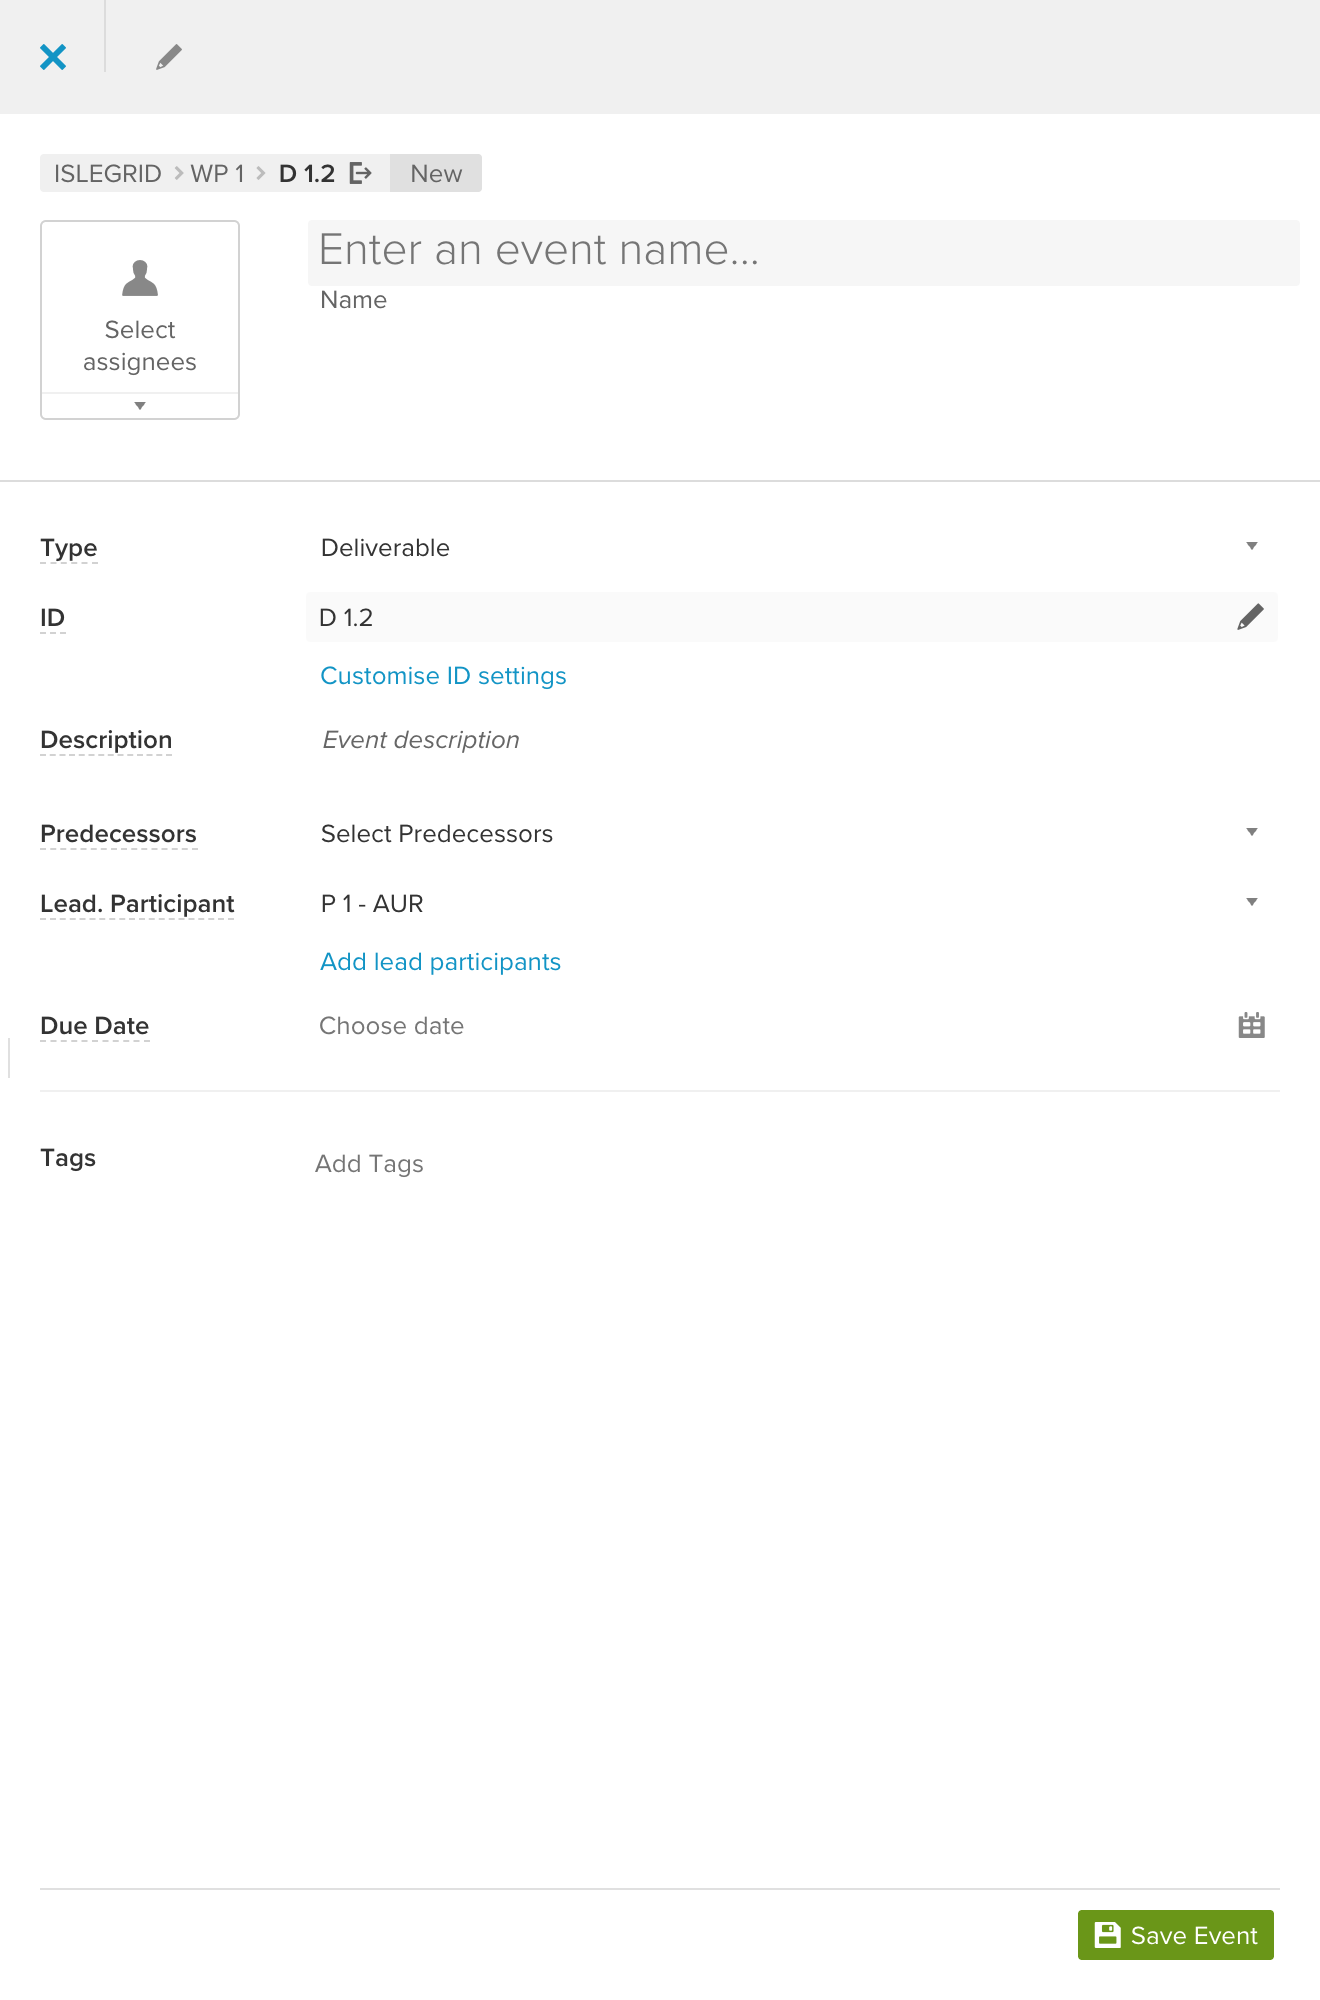Image resolution: width=1320 pixels, height=2000 pixels.
Task: Expand the Select Predecessors dropdown
Action: [792, 833]
